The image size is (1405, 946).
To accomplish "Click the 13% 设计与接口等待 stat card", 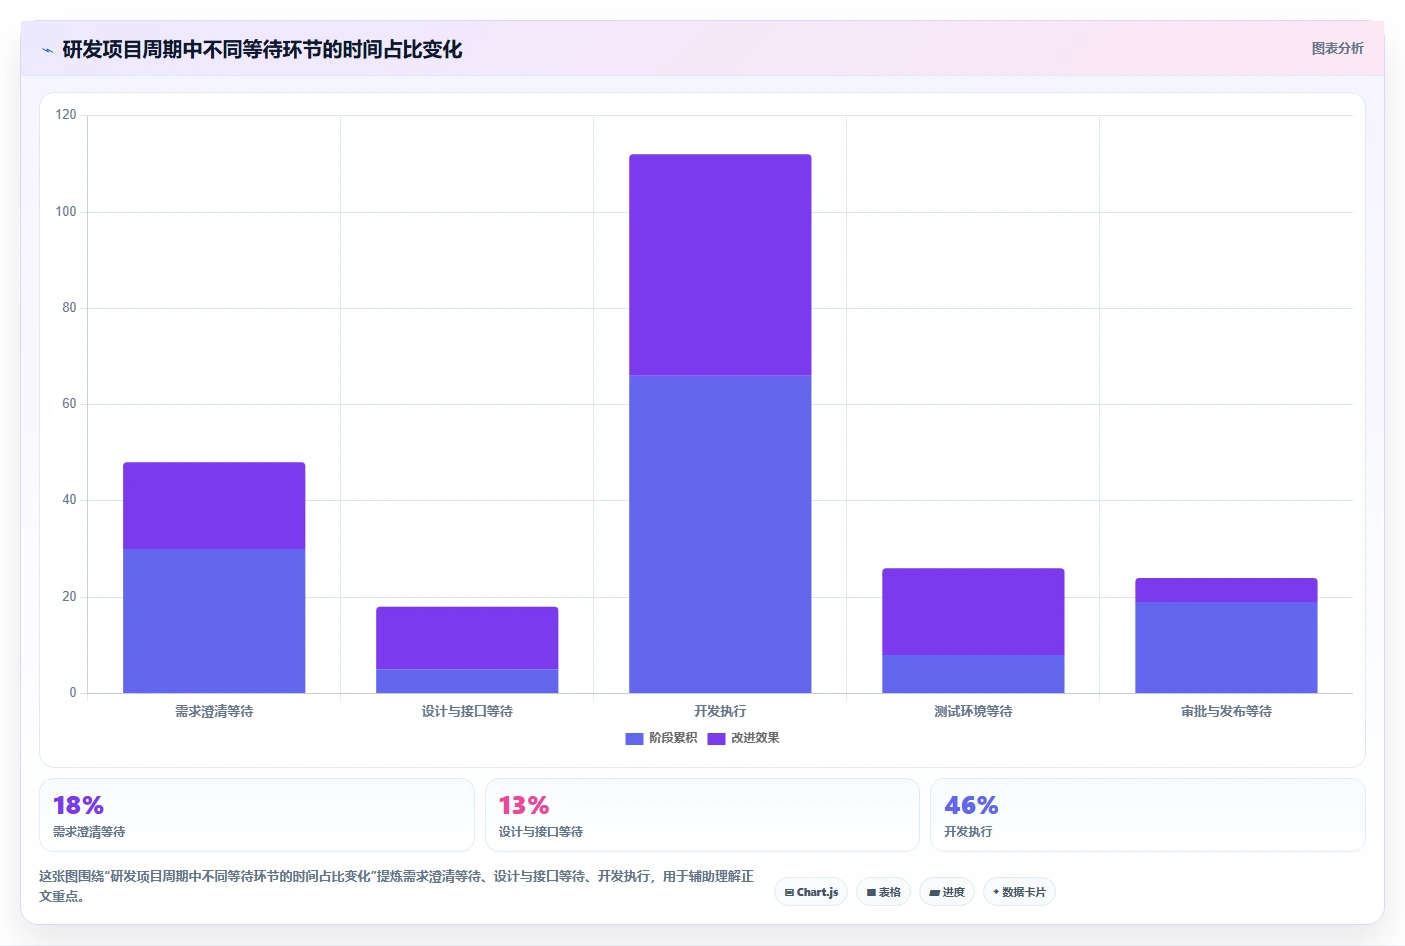I will click(702, 815).
